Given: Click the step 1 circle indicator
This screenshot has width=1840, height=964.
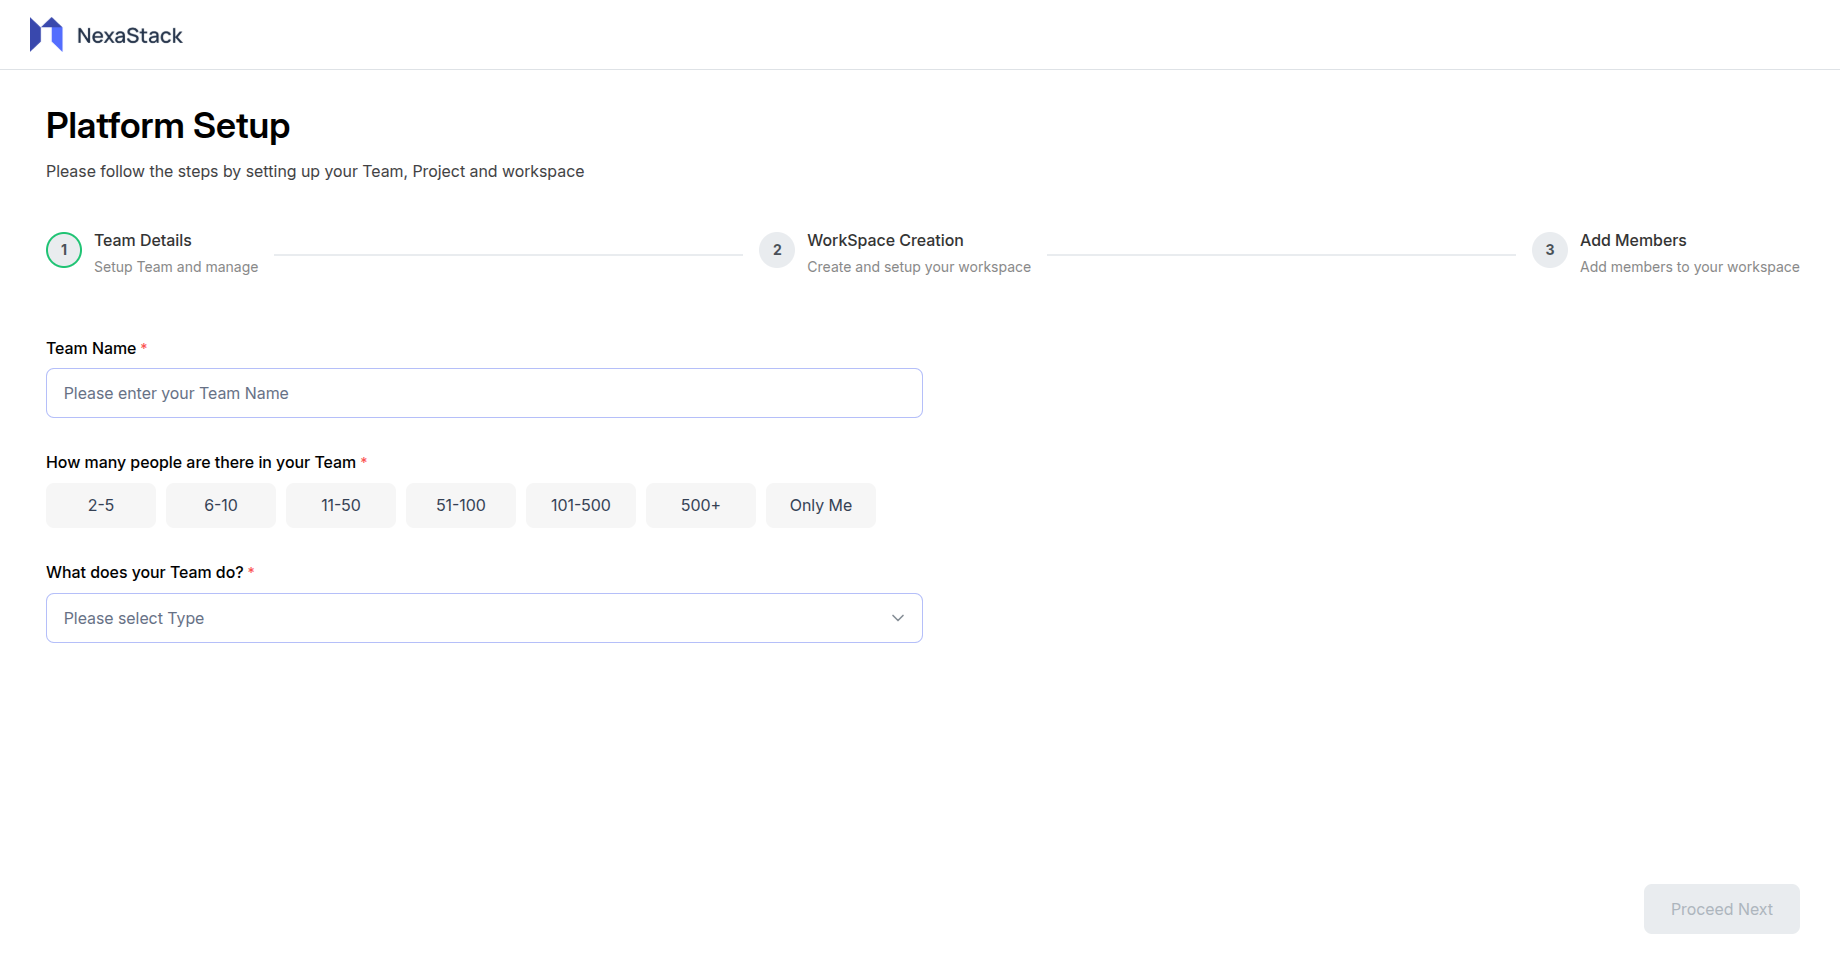Looking at the screenshot, I should (64, 250).
